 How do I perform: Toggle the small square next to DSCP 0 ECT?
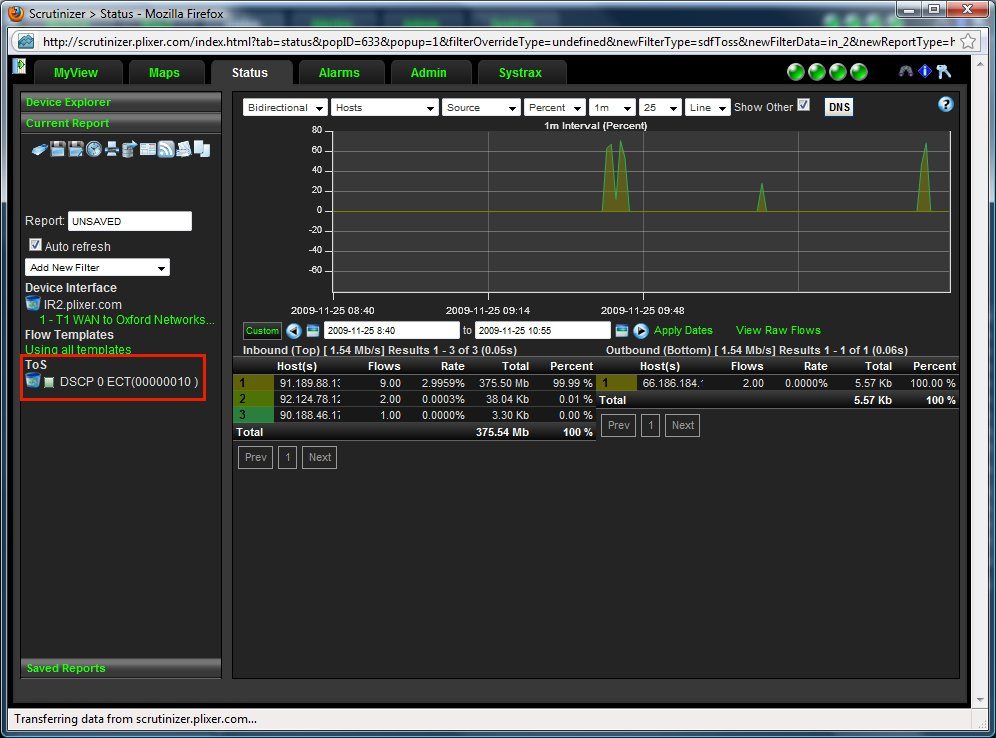pos(49,382)
